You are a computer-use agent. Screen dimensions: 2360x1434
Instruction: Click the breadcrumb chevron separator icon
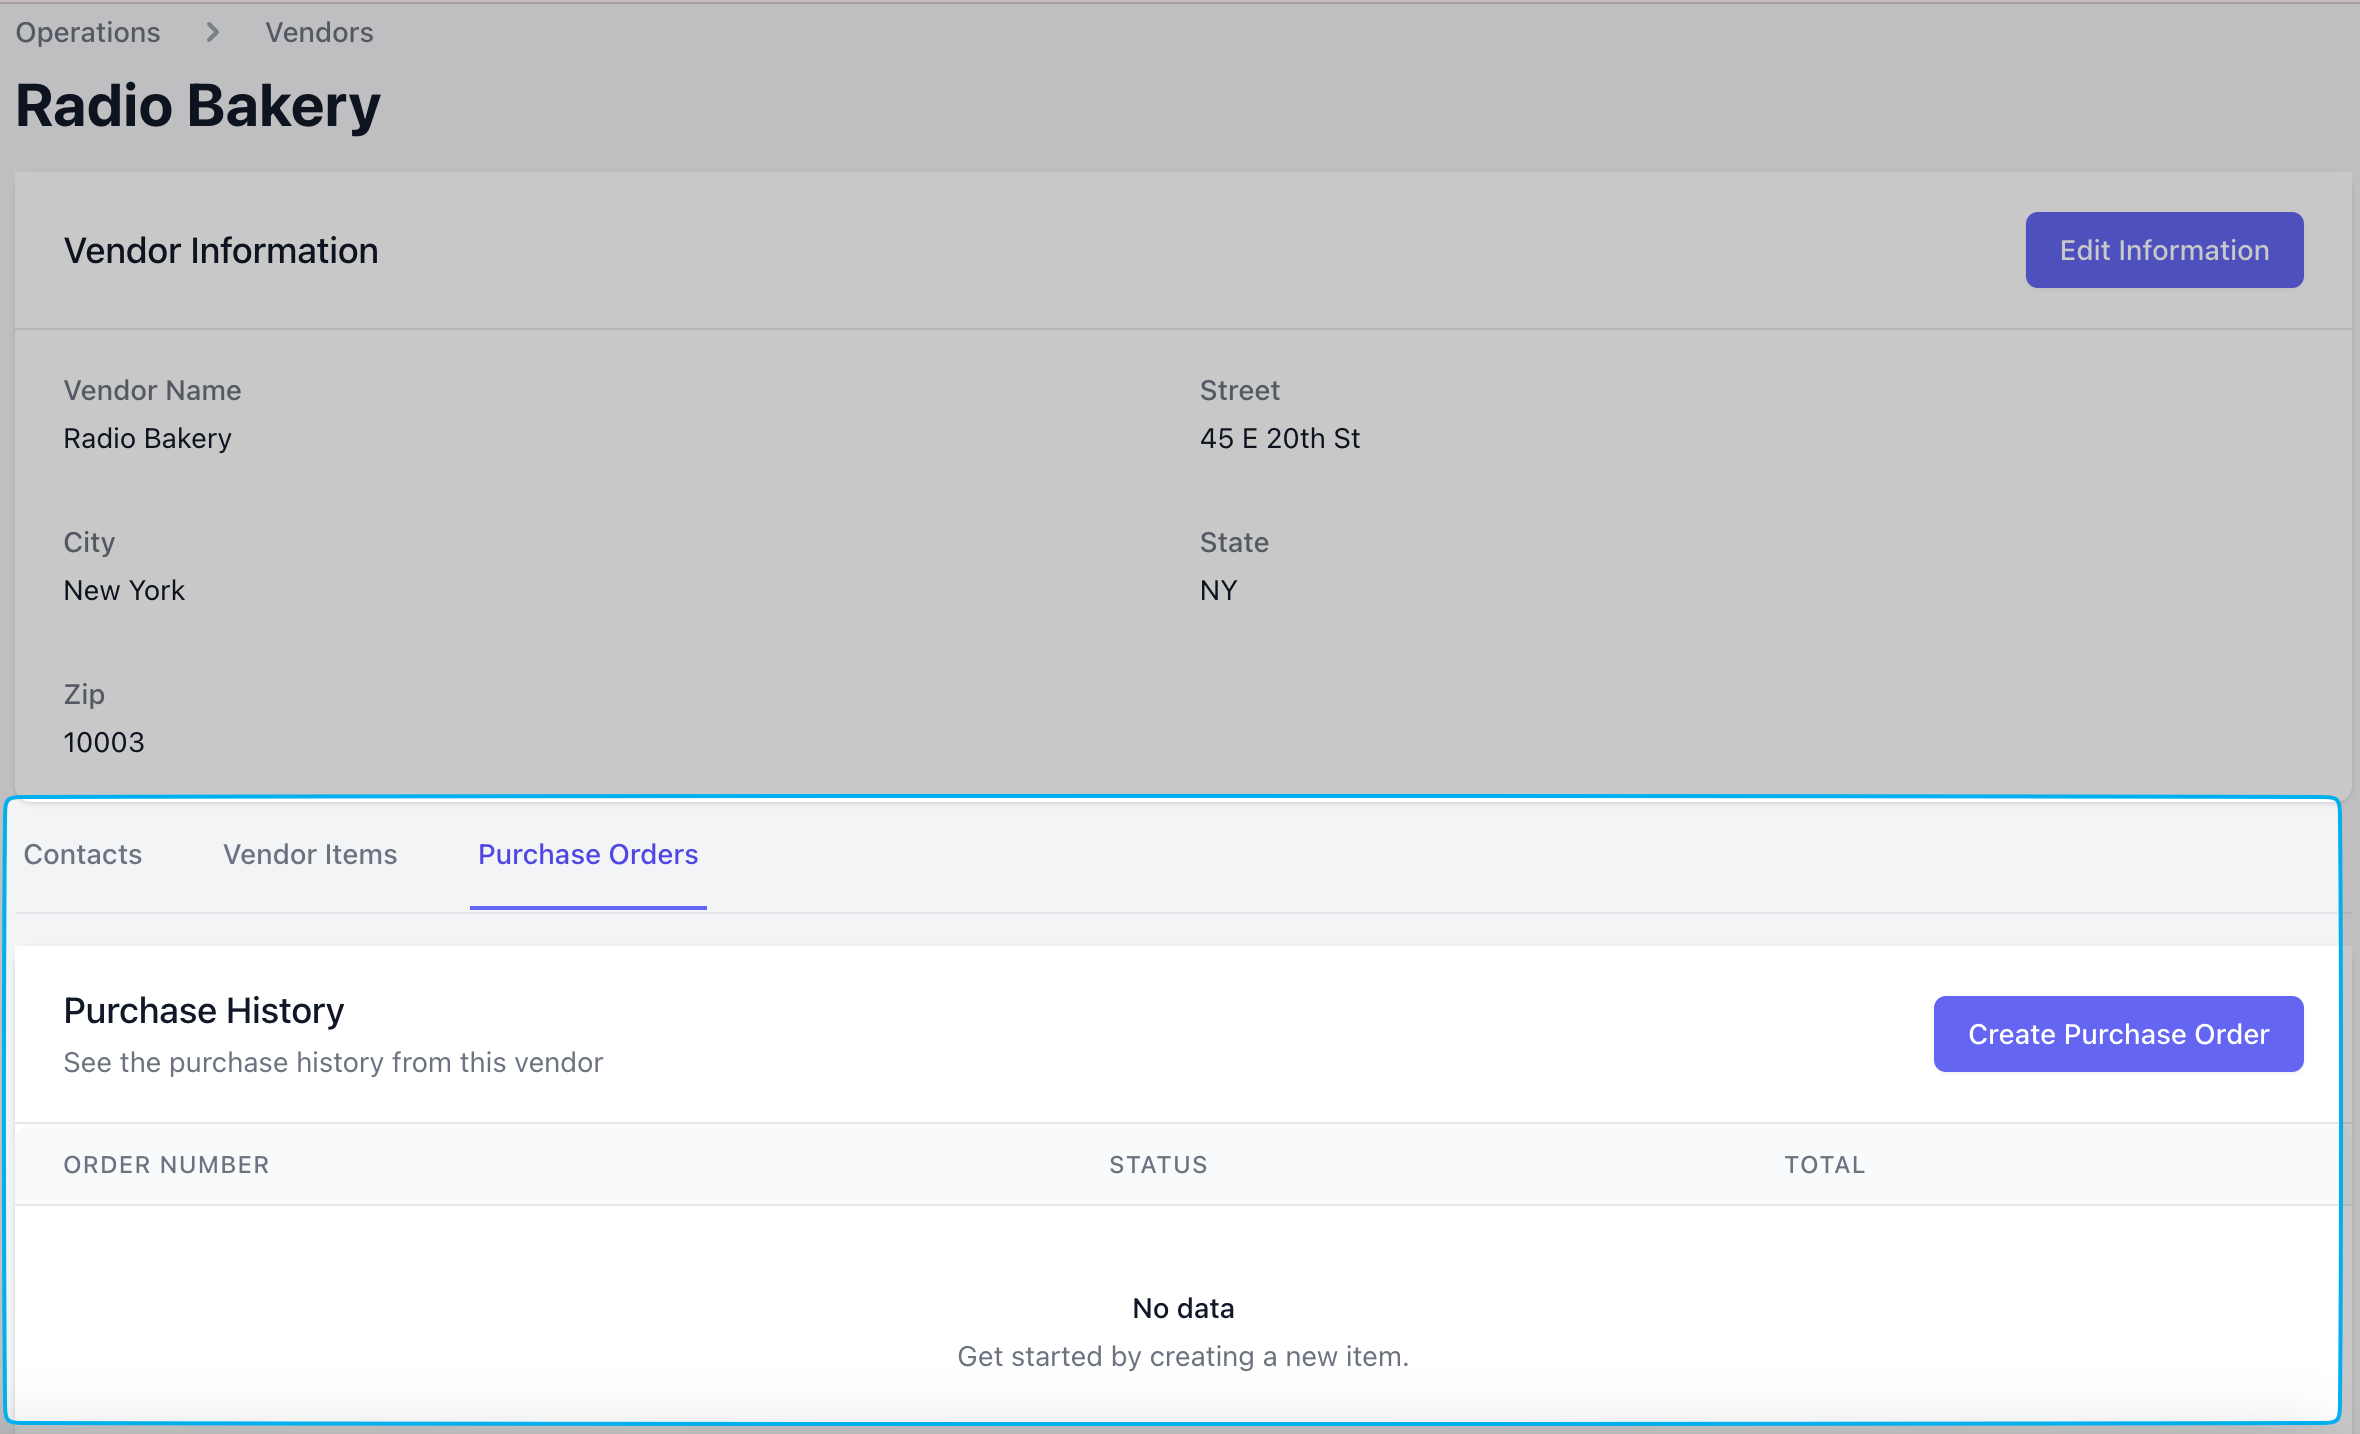tap(212, 32)
